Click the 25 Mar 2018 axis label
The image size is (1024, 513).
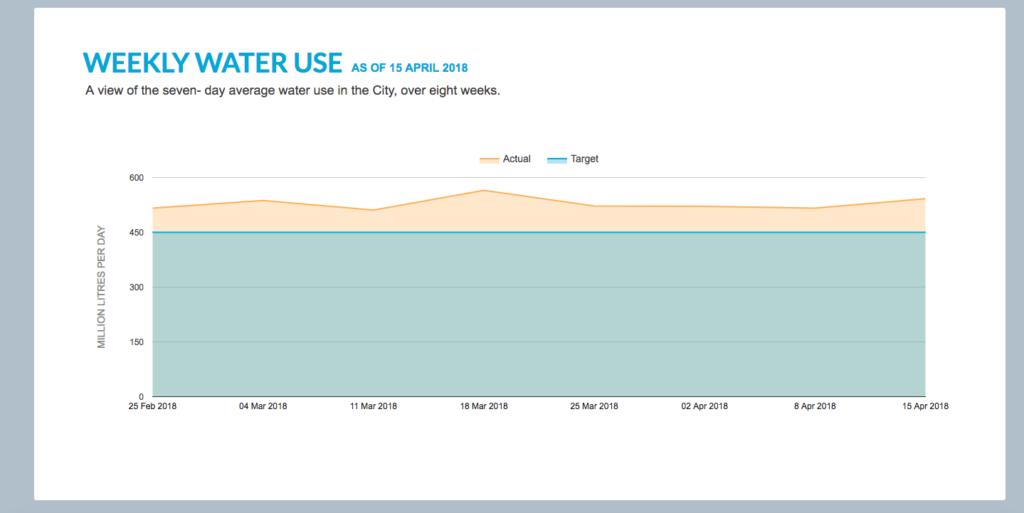click(594, 406)
